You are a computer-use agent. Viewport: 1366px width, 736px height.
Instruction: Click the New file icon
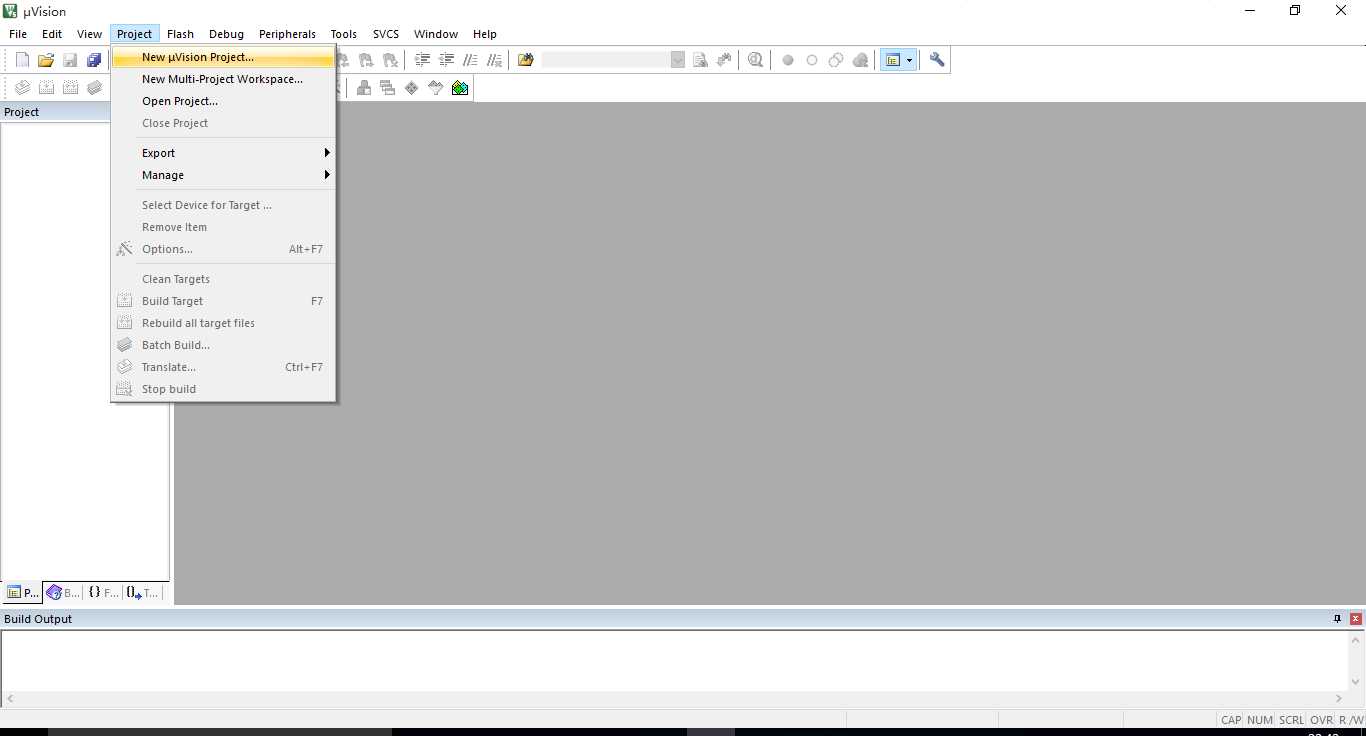22,60
